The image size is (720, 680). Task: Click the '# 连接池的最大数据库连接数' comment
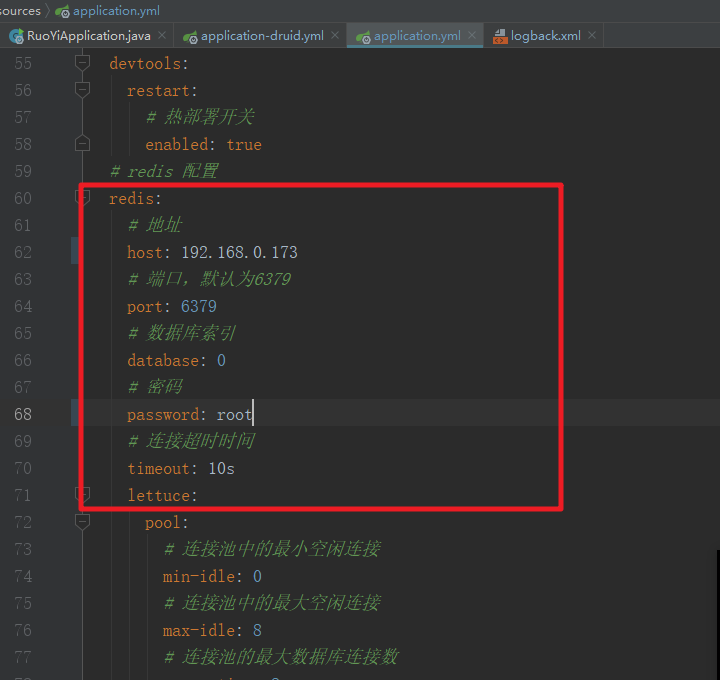tap(281, 657)
